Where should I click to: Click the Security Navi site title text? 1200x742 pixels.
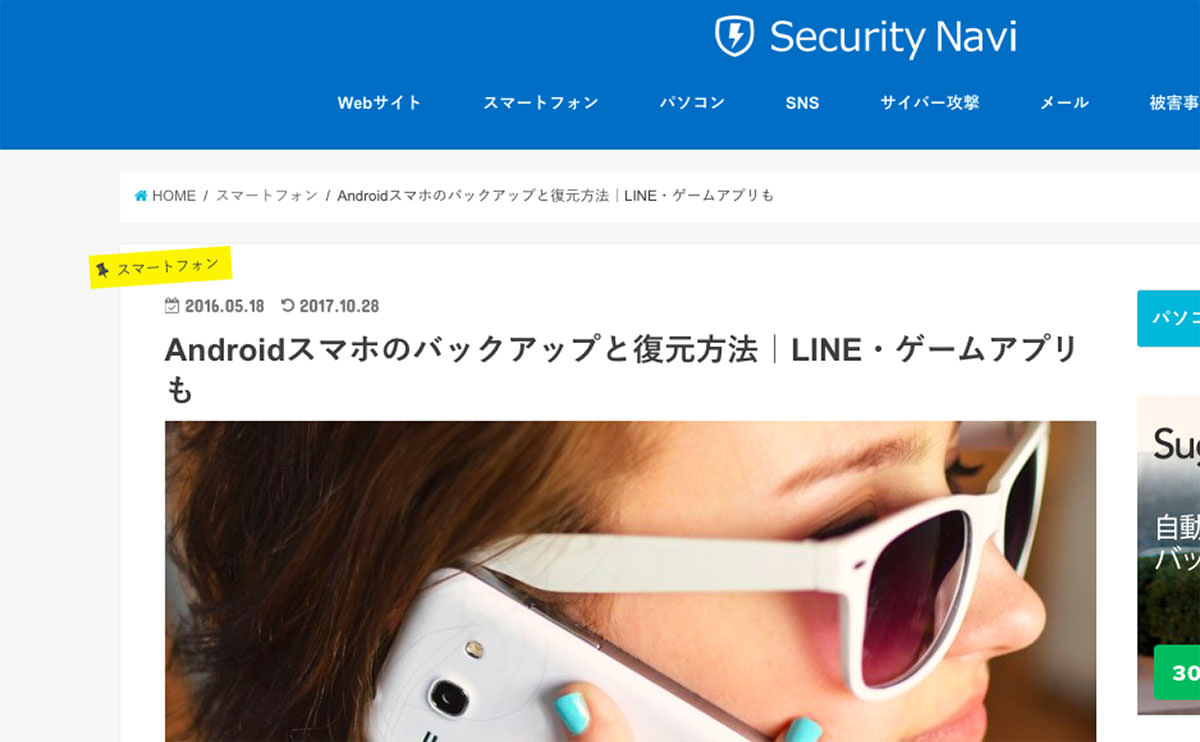[893, 38]
